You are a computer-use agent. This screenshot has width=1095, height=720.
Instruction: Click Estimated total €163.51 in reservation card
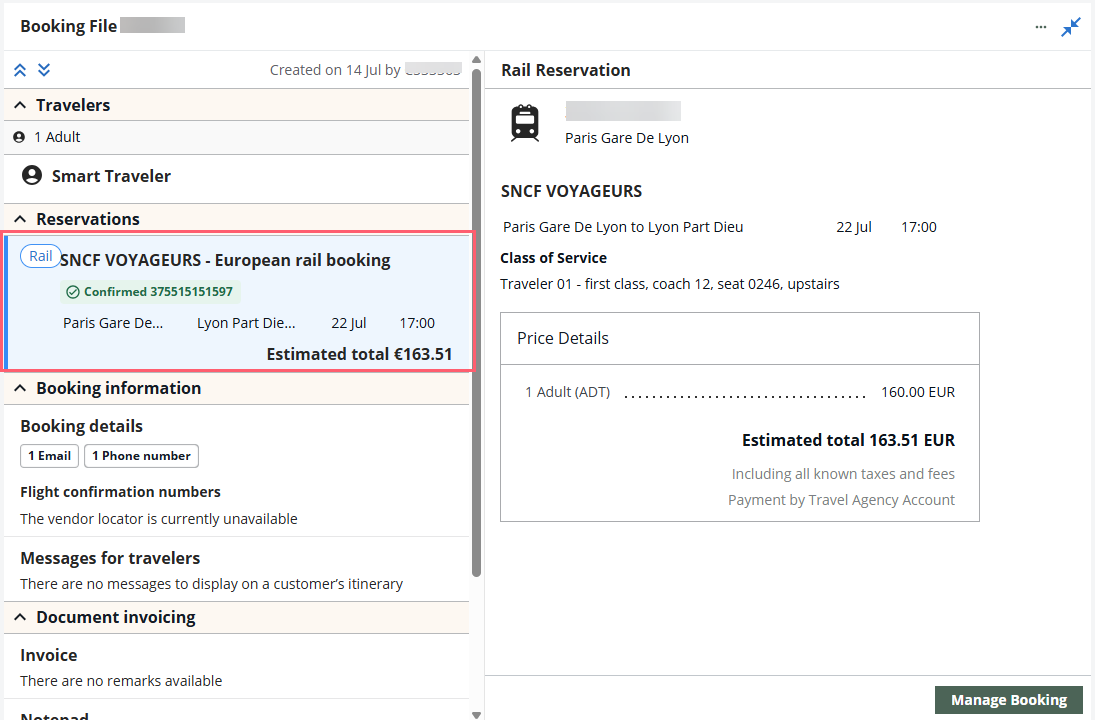pyautogui.click(x=359, y=354)
